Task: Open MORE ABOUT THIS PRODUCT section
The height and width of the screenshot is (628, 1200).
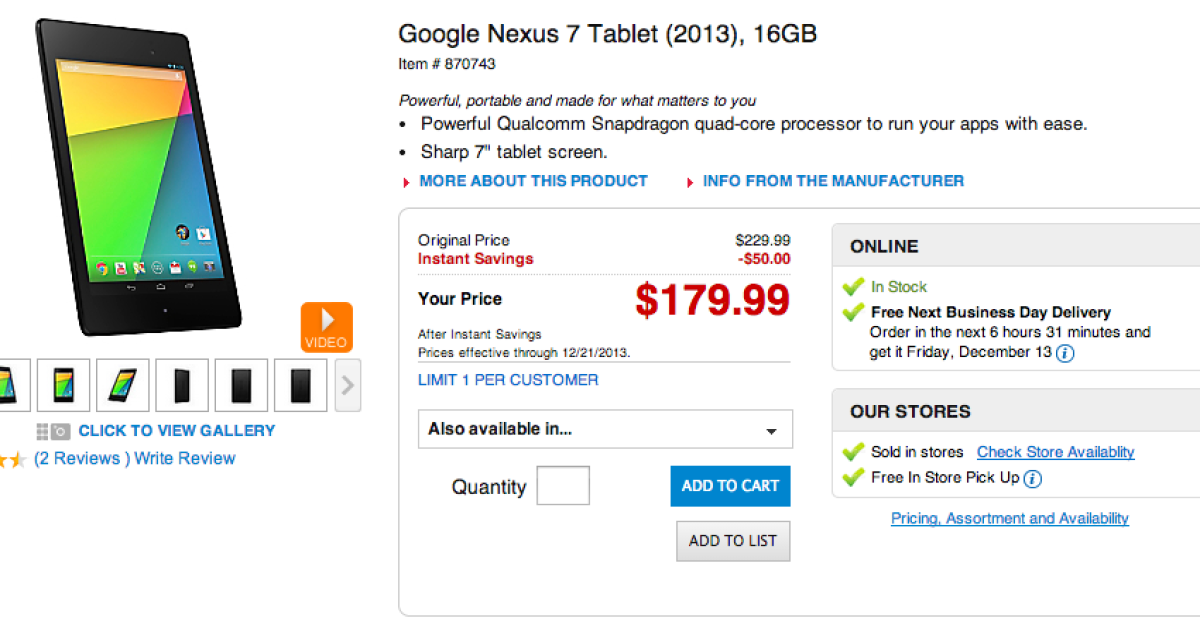Action: point(533,181)
